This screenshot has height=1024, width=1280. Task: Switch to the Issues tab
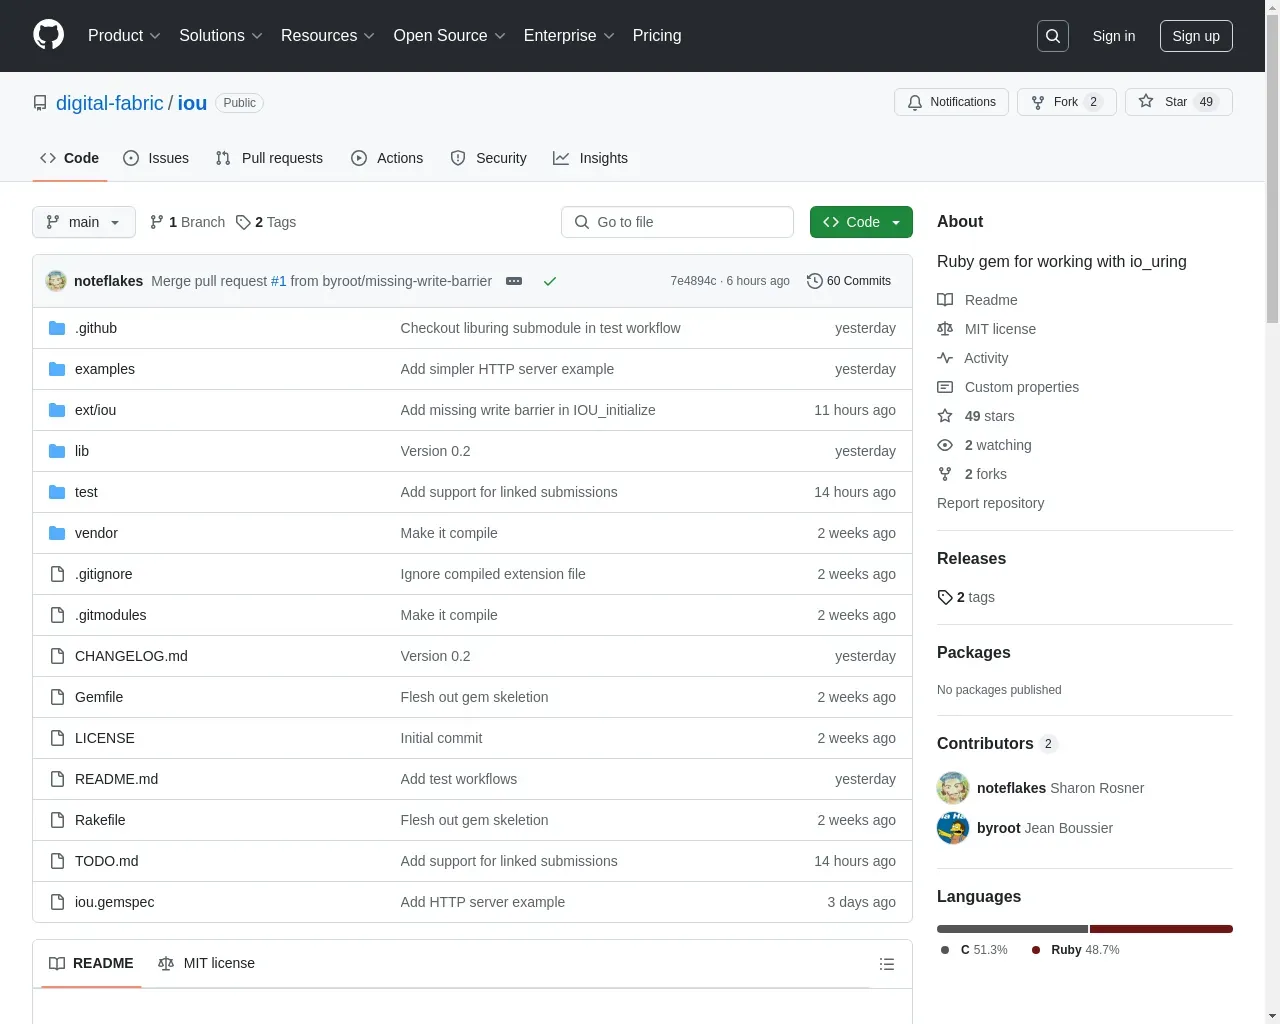coord(156,158)
